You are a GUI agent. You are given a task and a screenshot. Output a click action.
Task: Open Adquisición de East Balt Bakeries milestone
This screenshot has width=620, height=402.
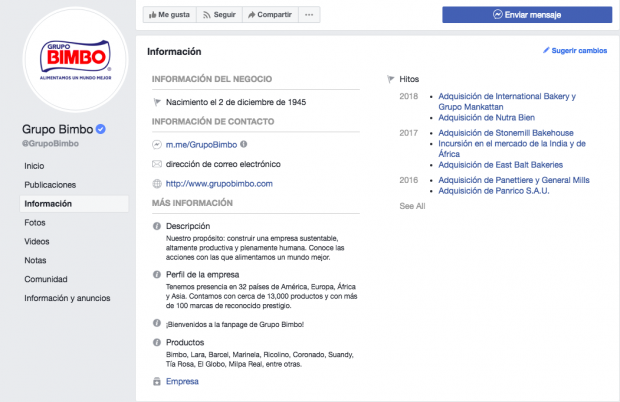[x=501, y=165]
